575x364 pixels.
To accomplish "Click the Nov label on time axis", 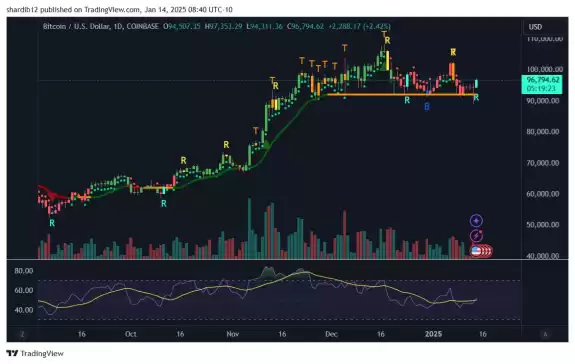I will tap(233, 334).
